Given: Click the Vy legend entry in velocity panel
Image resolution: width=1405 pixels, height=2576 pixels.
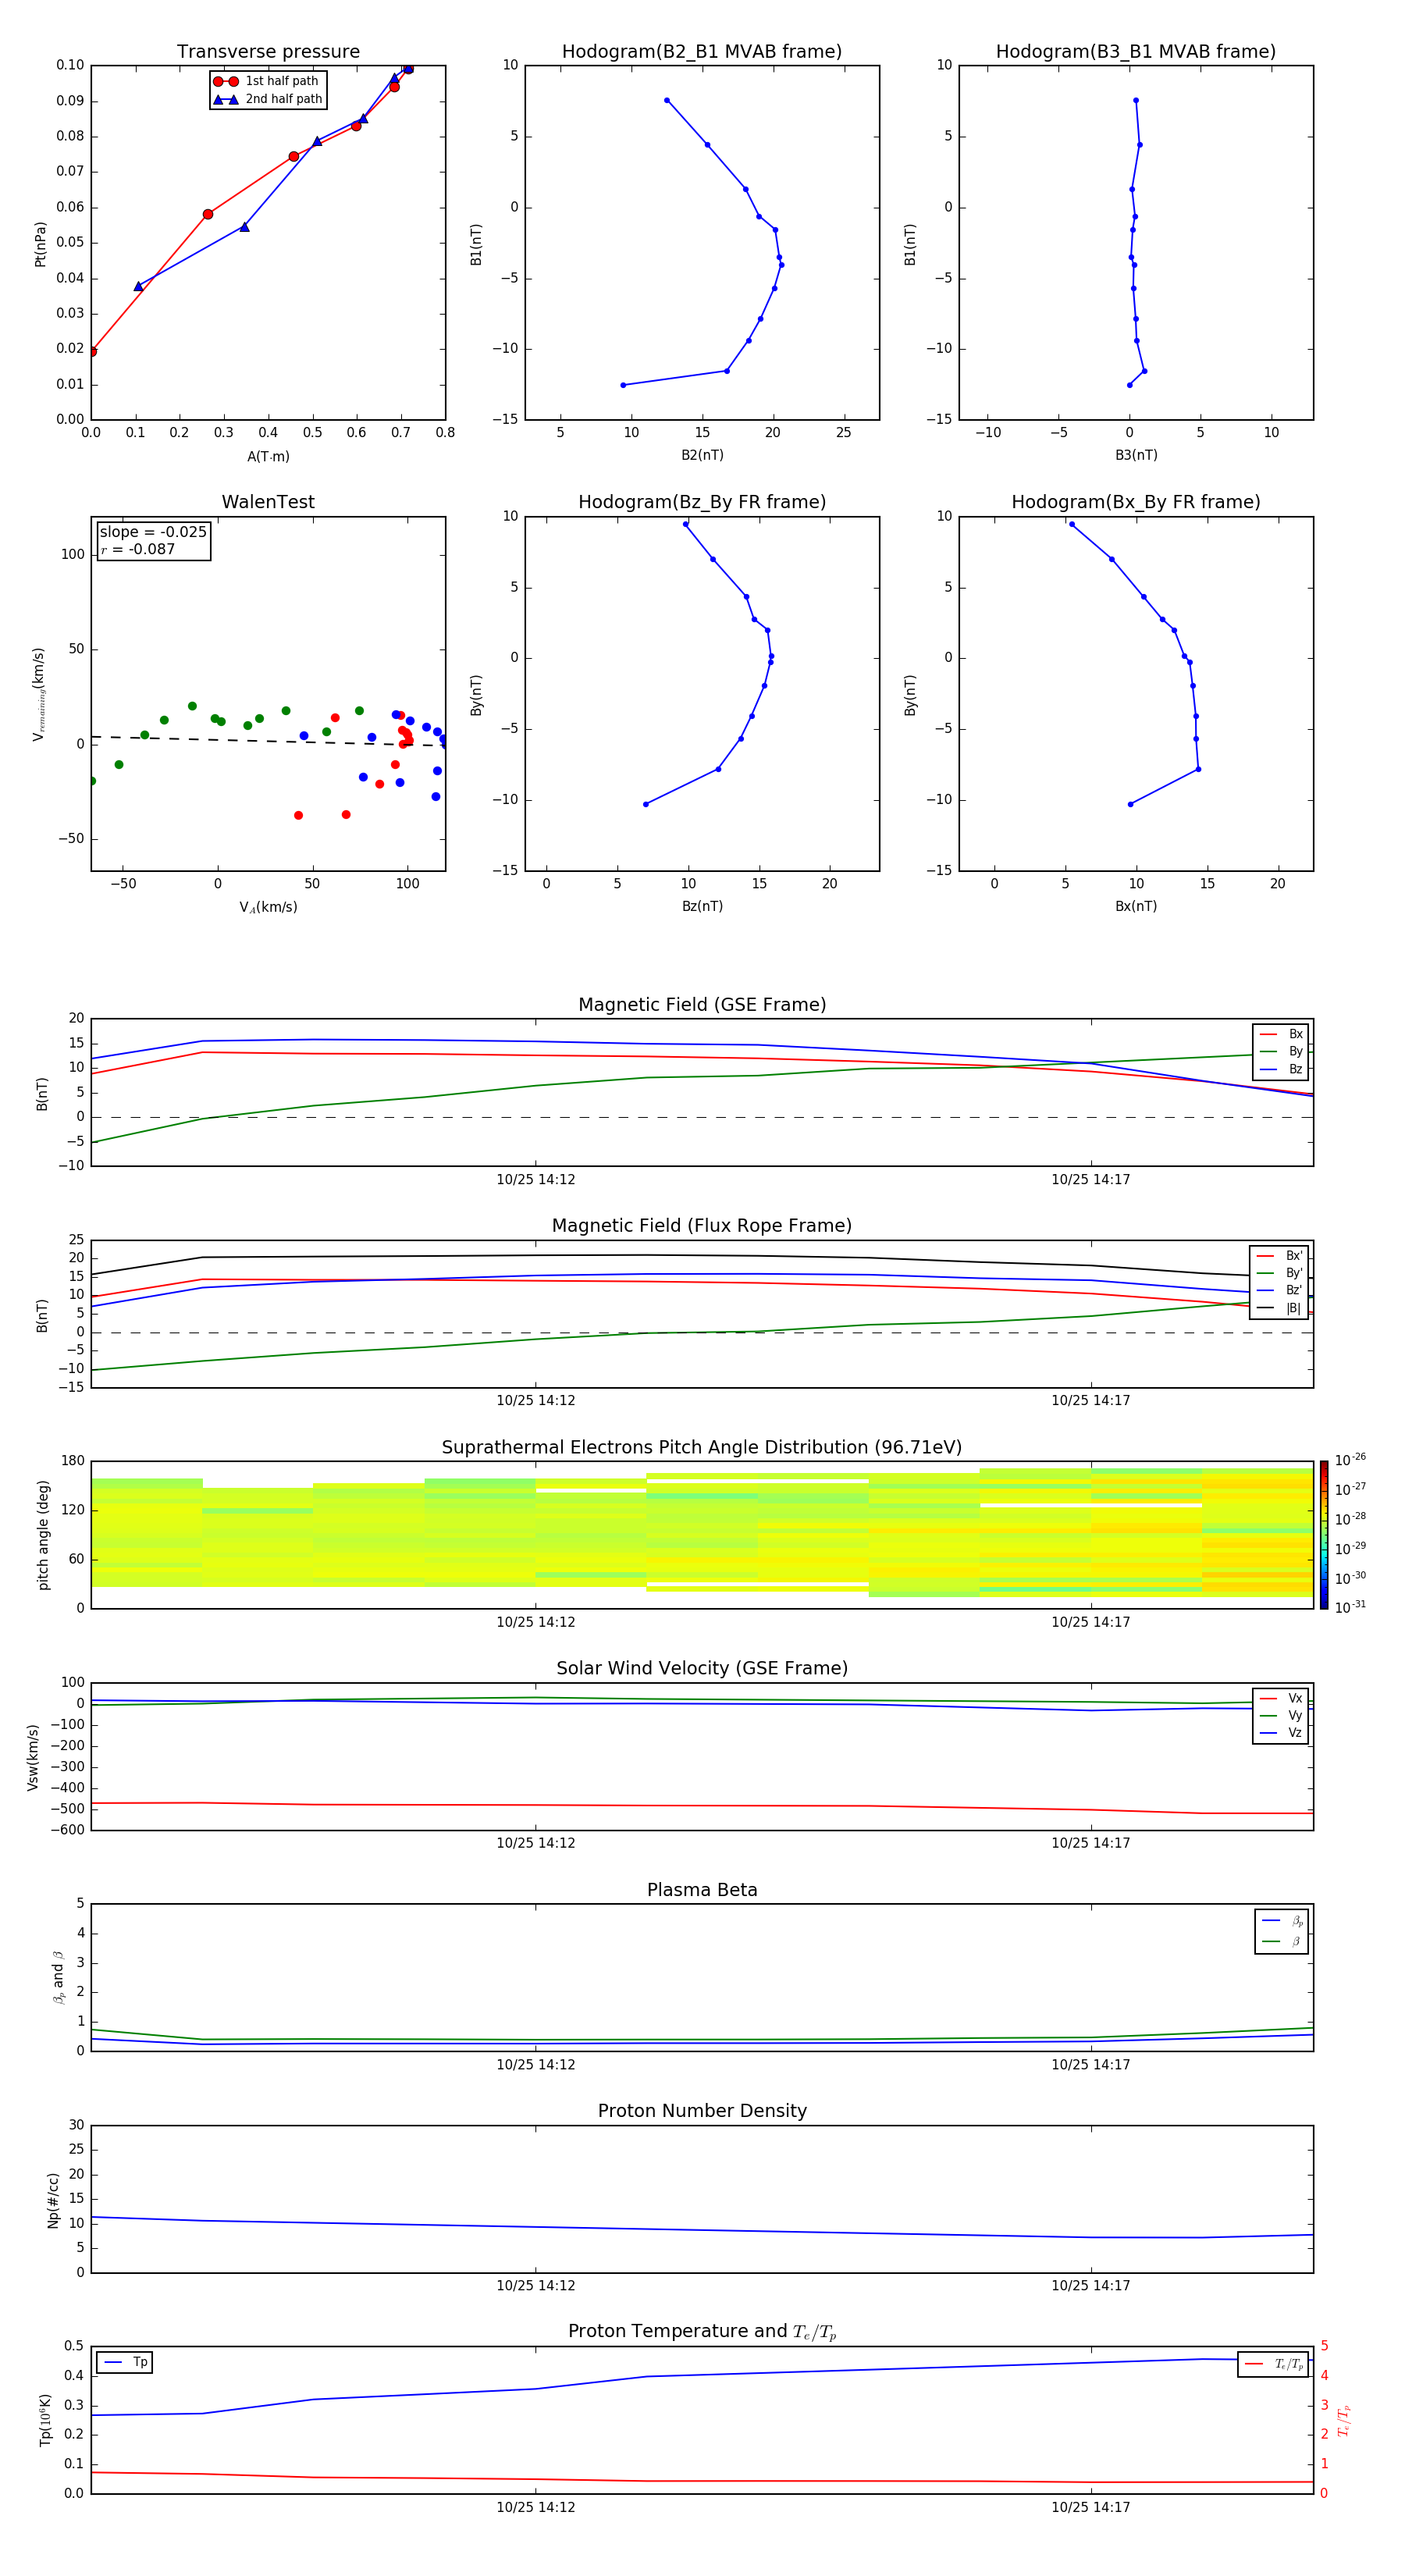Looking at the screenshot, I should pos(1281,1715).
